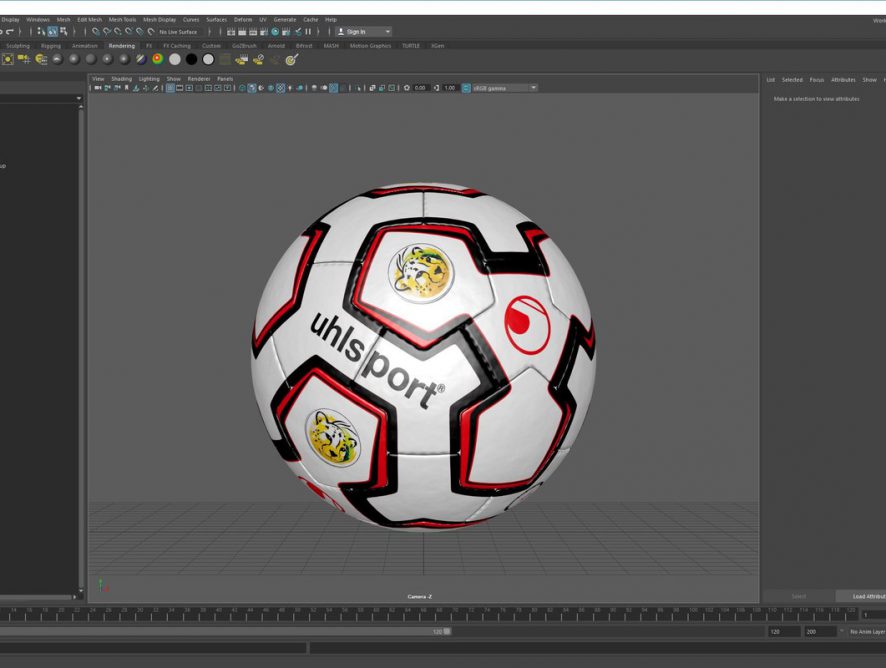Click the render target bullseye shelf icon
Viewport: 886px width, 668px height.
coord(291,59)
